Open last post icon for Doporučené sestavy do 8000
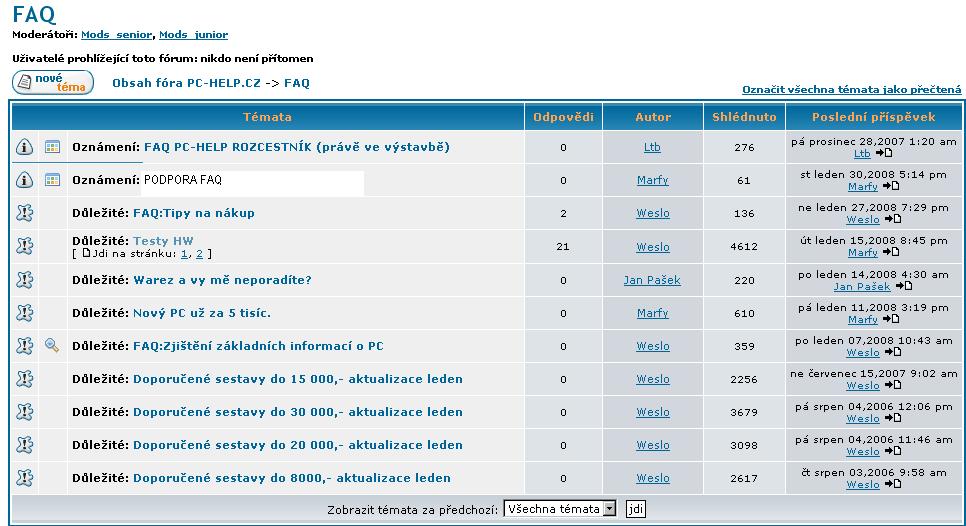The height and width of the screenshot is (526, 966). pos(889,485)
